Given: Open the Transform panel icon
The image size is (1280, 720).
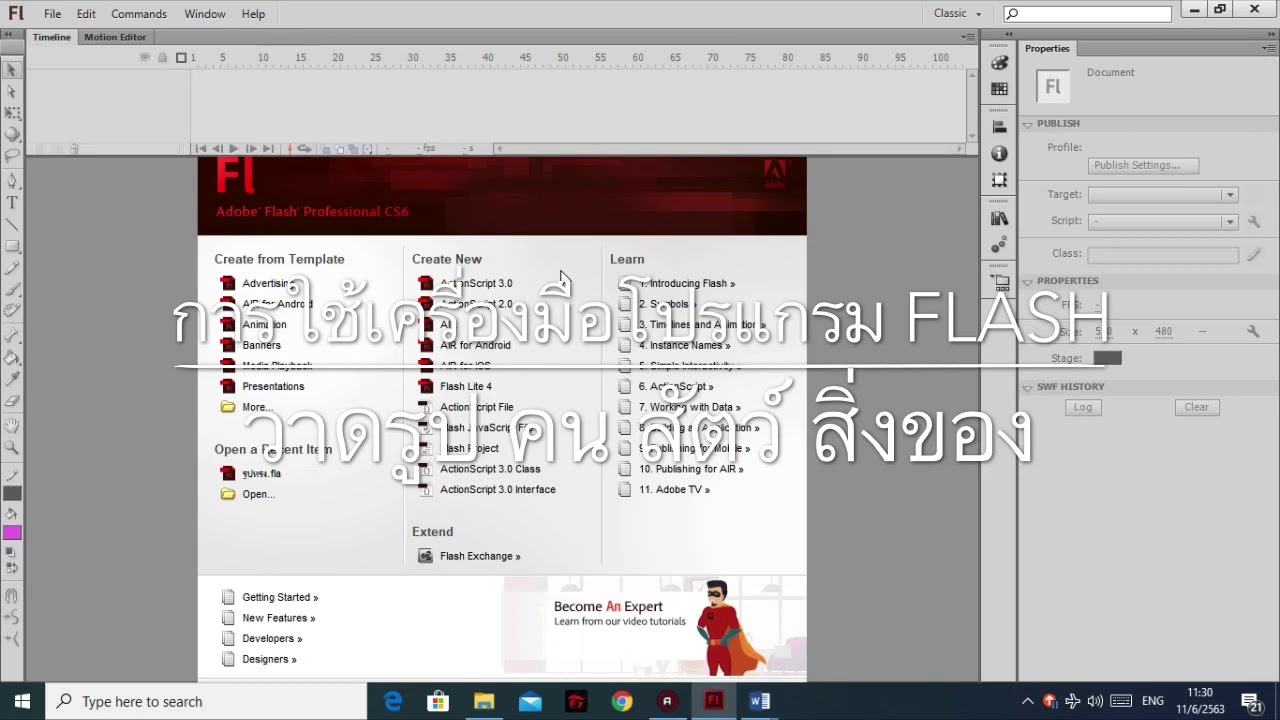Looking at the screenshot, I should [x=999, y=179].
